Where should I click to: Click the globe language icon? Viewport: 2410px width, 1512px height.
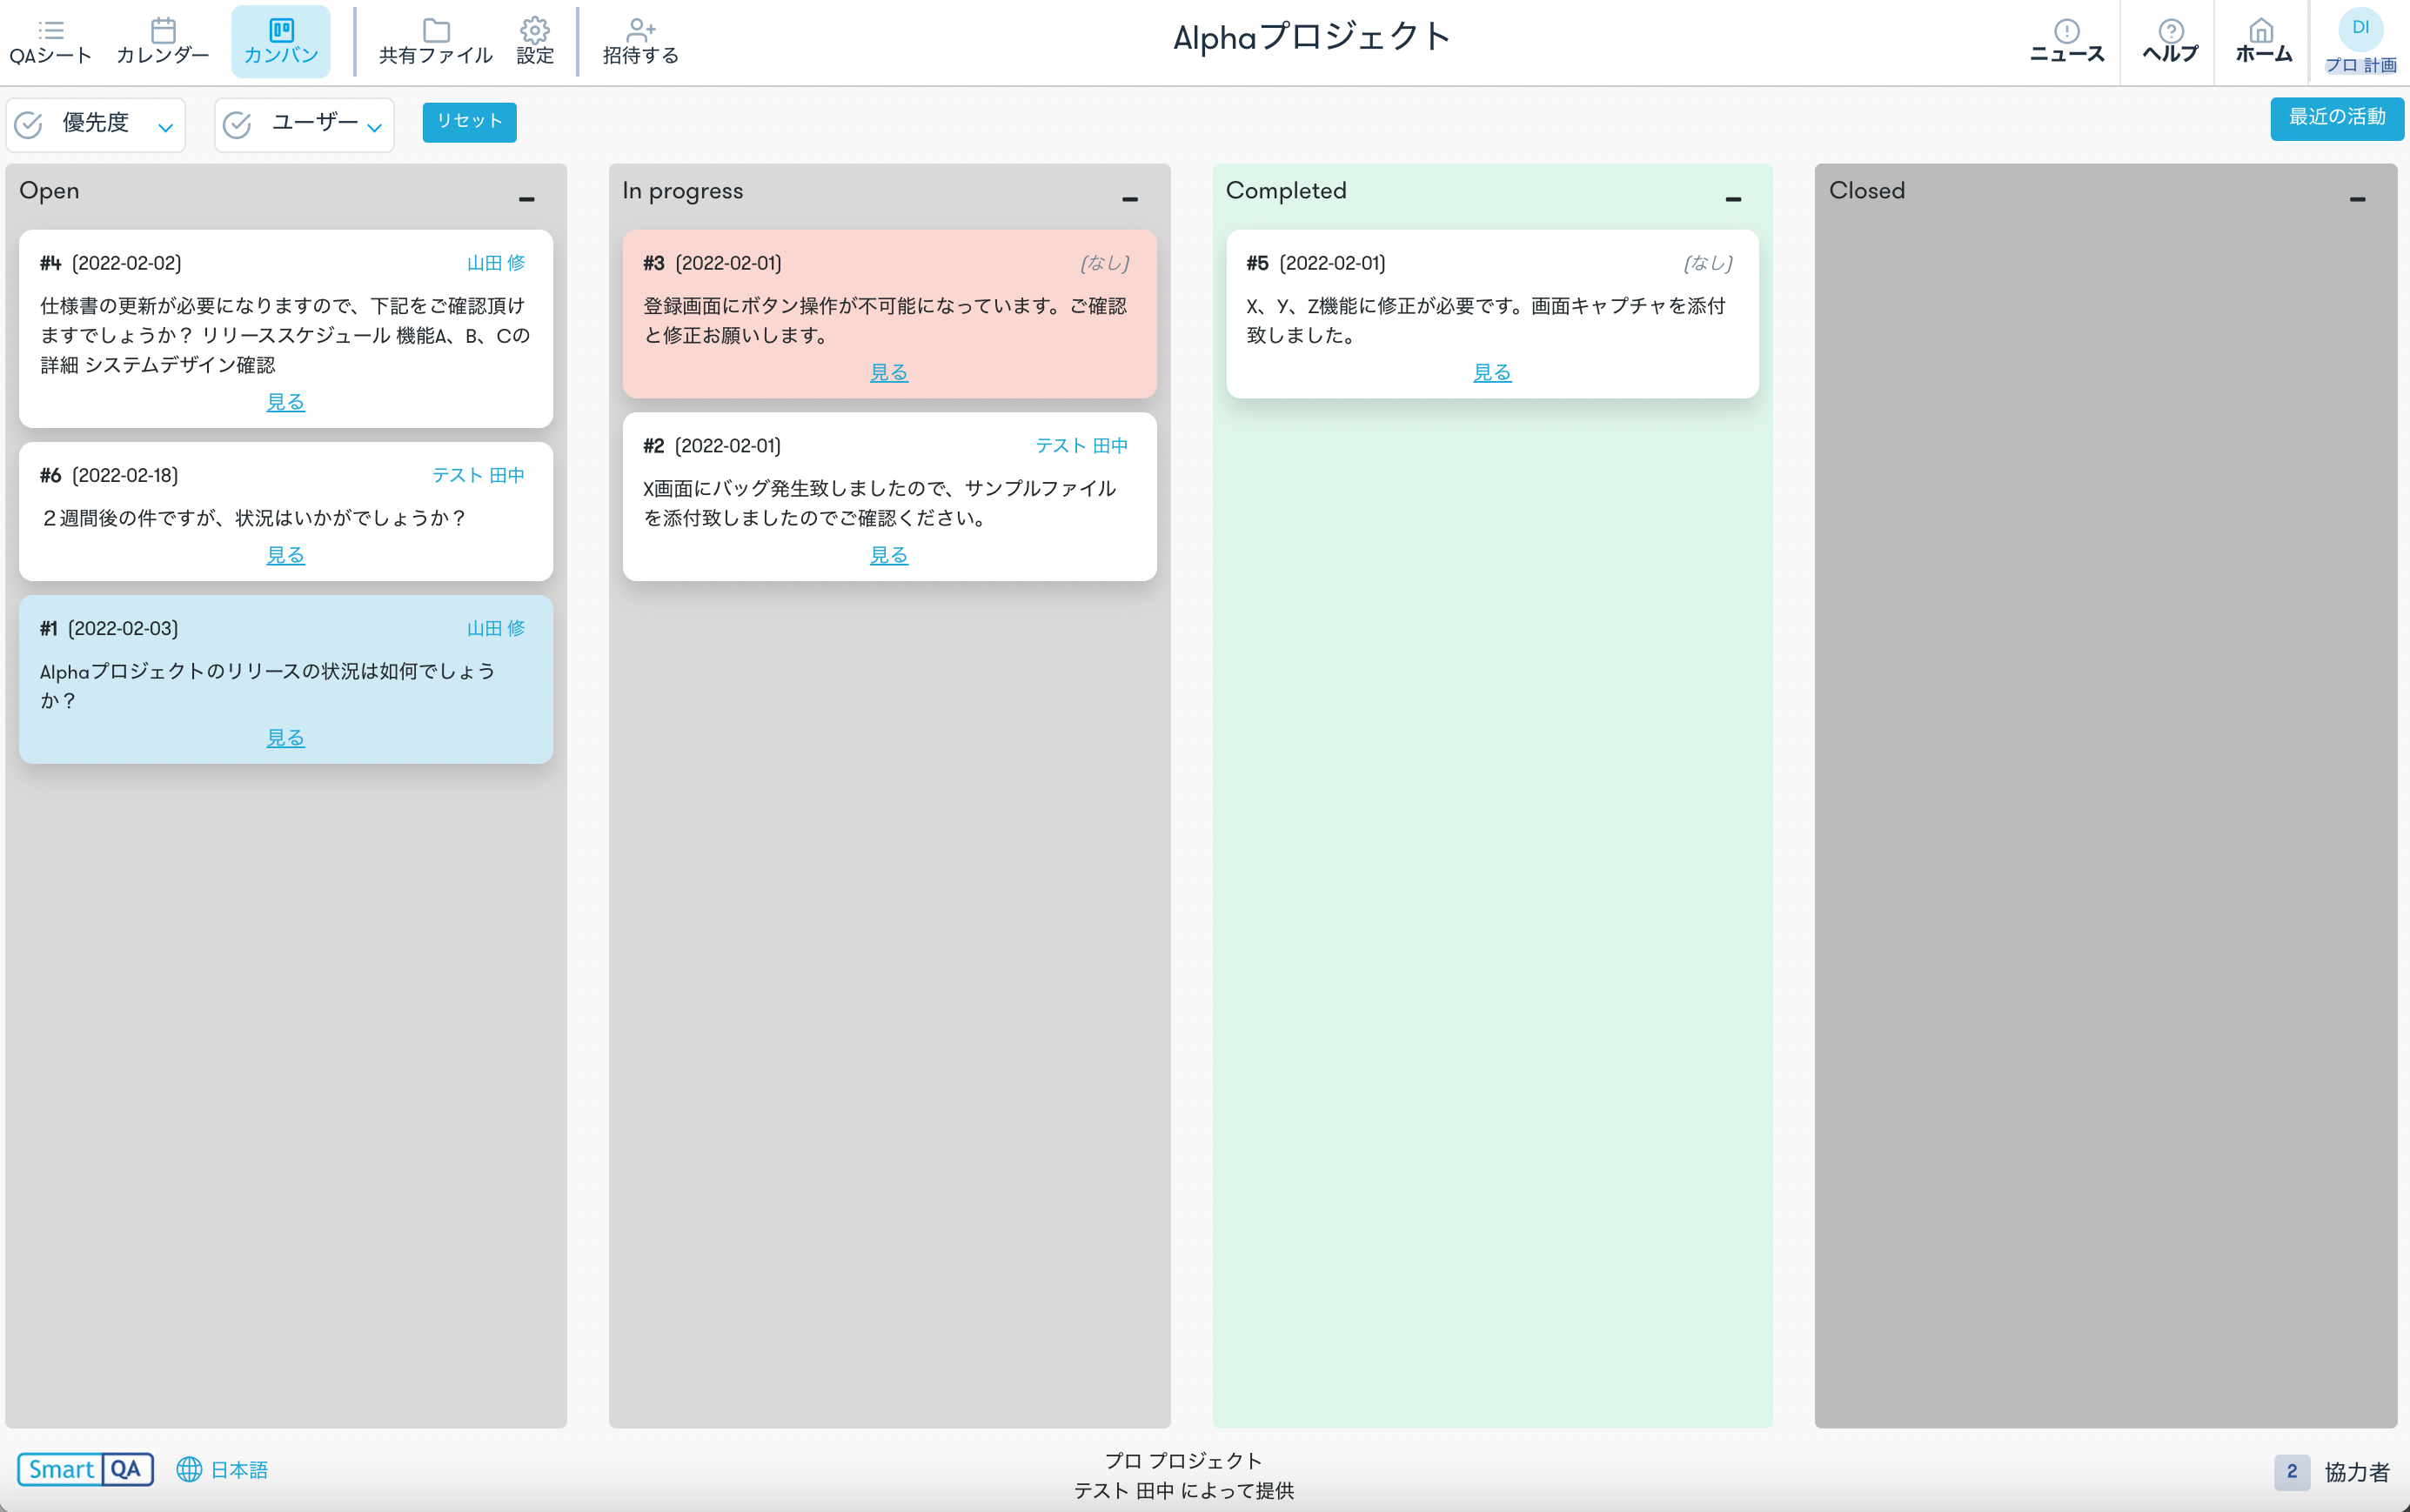(x=189, y=1469)
